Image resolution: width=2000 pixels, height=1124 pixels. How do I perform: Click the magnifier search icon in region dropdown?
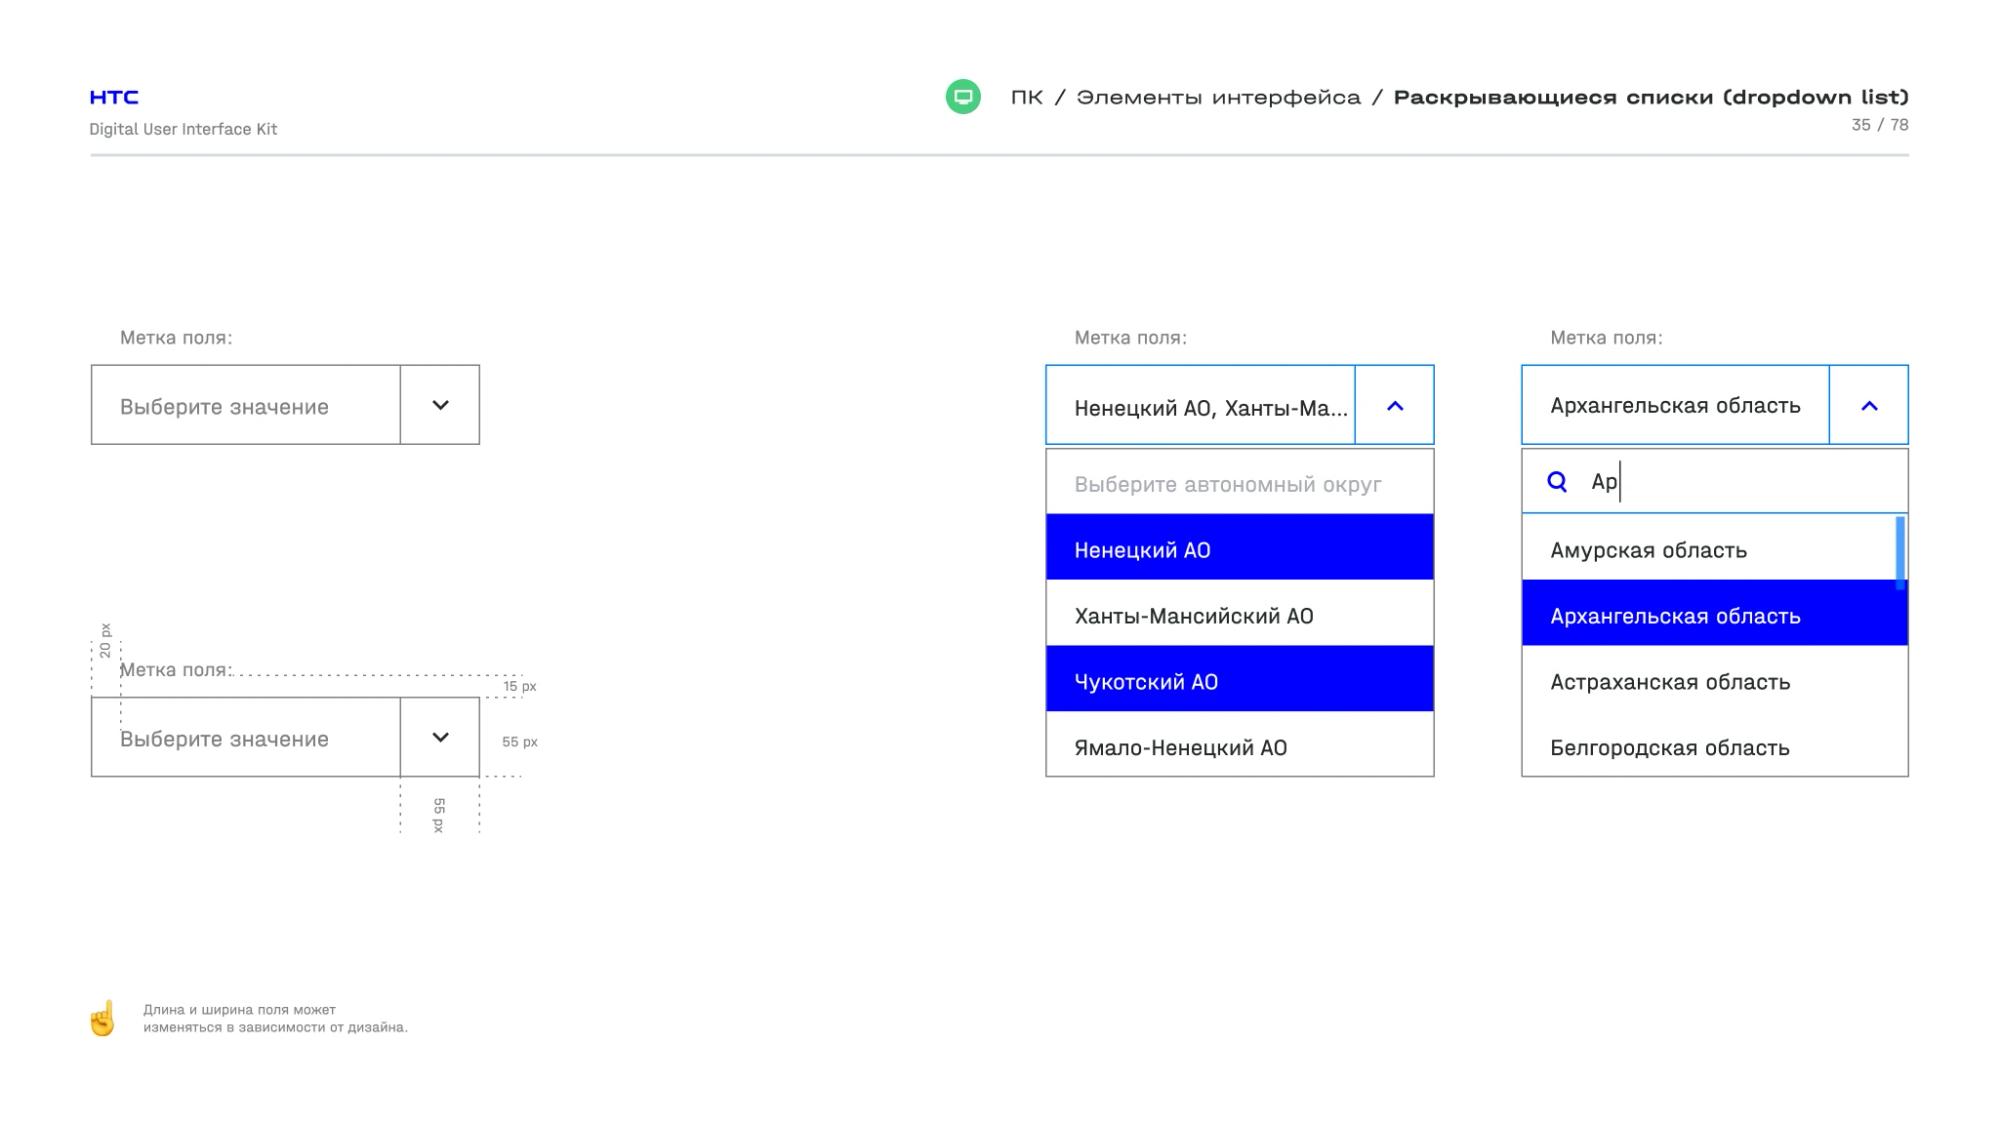[1557, 482]
